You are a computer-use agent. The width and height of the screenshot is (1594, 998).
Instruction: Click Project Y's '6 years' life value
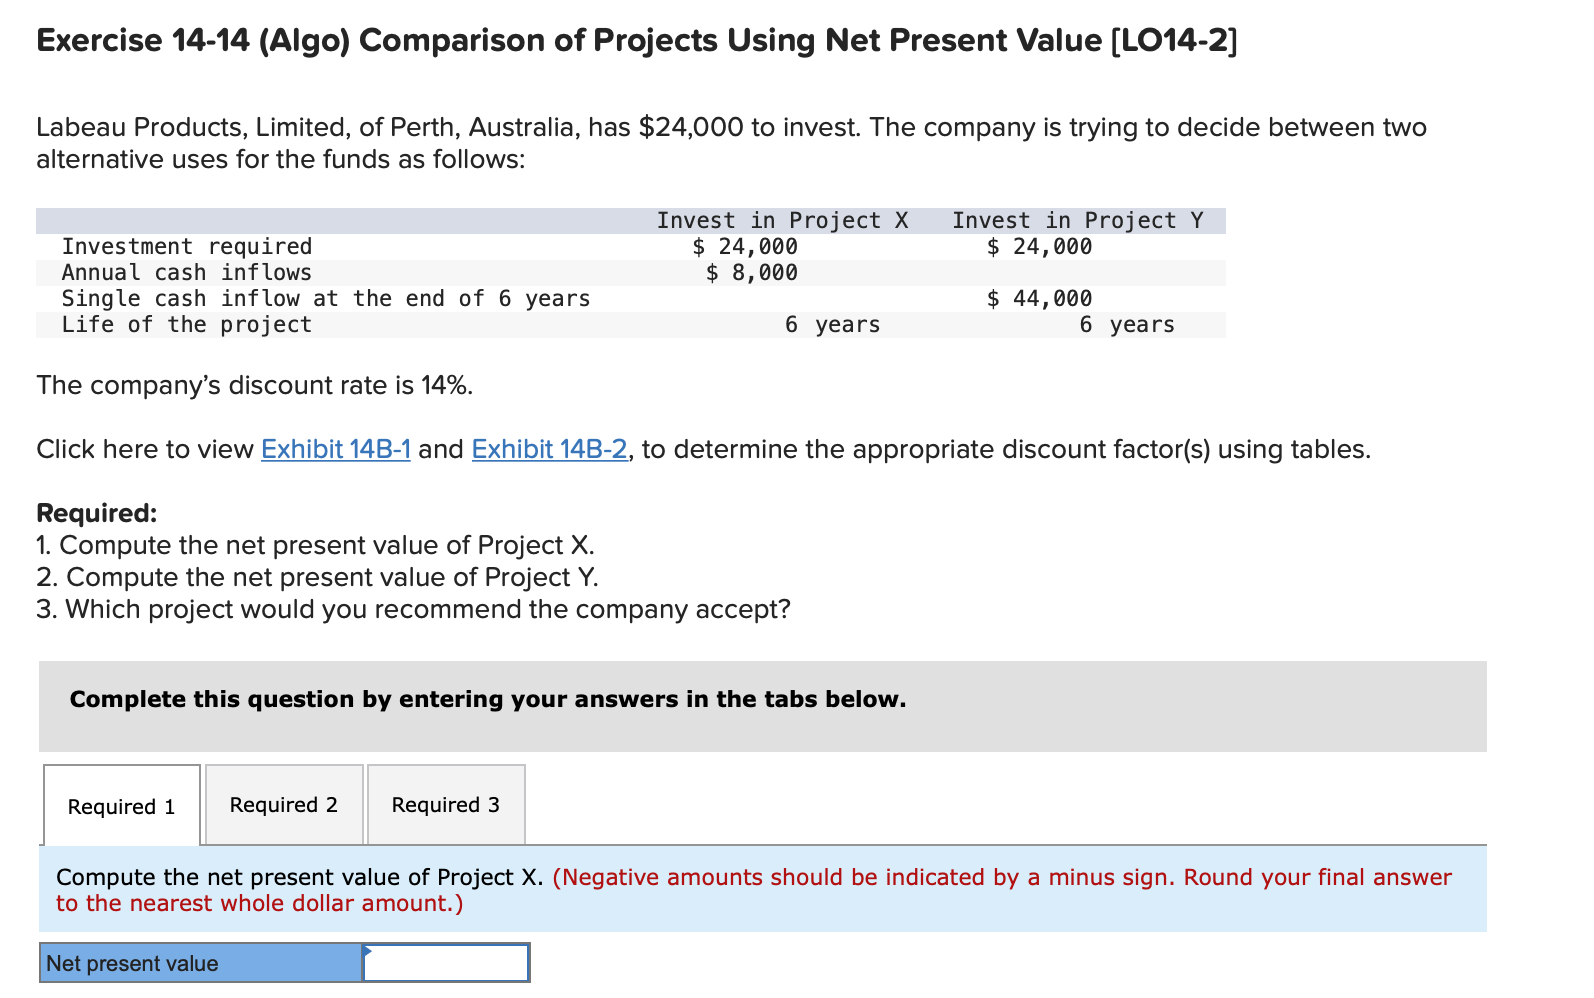tap(1127, 324)
